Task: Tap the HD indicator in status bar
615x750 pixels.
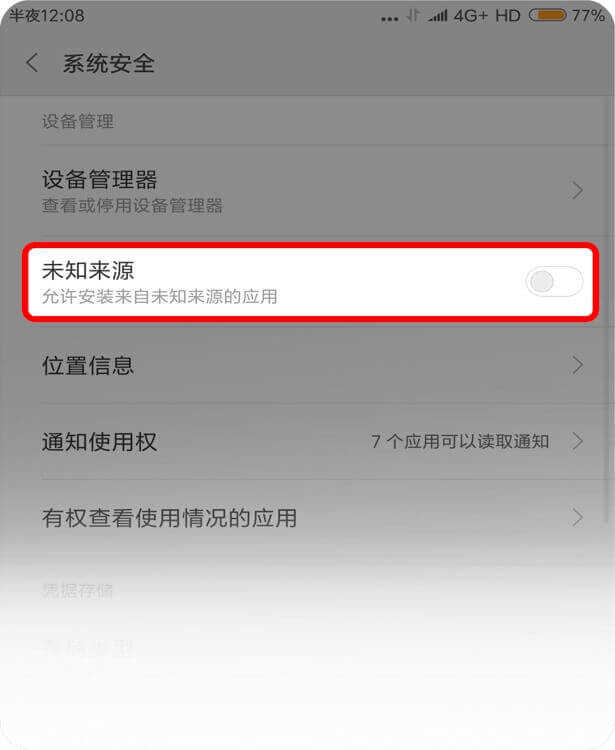Action: tap(508, 16)
